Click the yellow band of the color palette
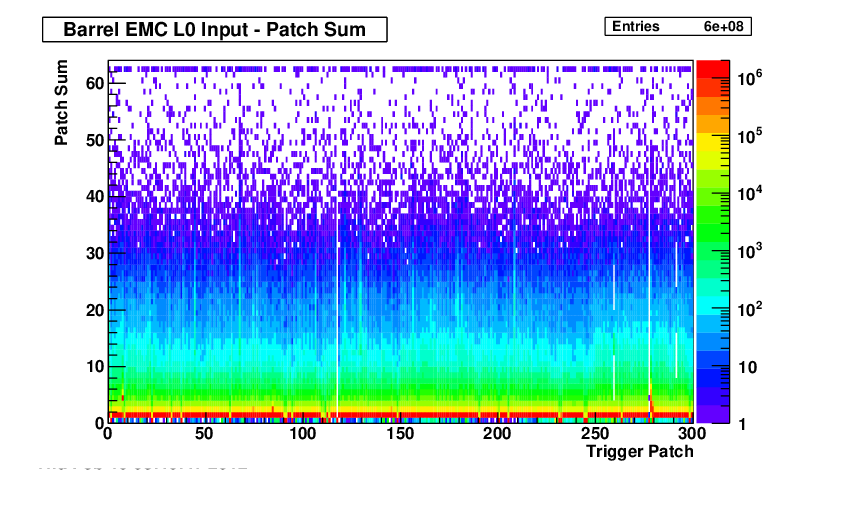The width and height of the screenshot is (850, 517). (713, 142)
